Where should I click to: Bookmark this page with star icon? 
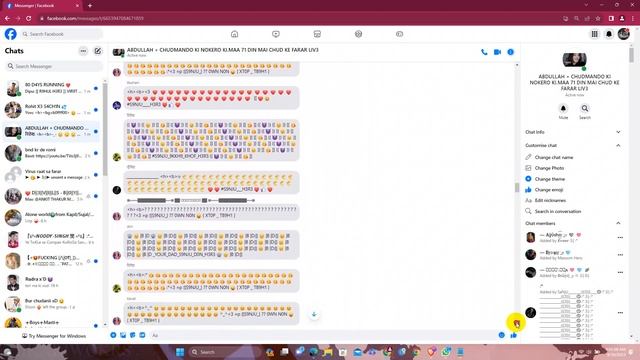pos(598,18)
